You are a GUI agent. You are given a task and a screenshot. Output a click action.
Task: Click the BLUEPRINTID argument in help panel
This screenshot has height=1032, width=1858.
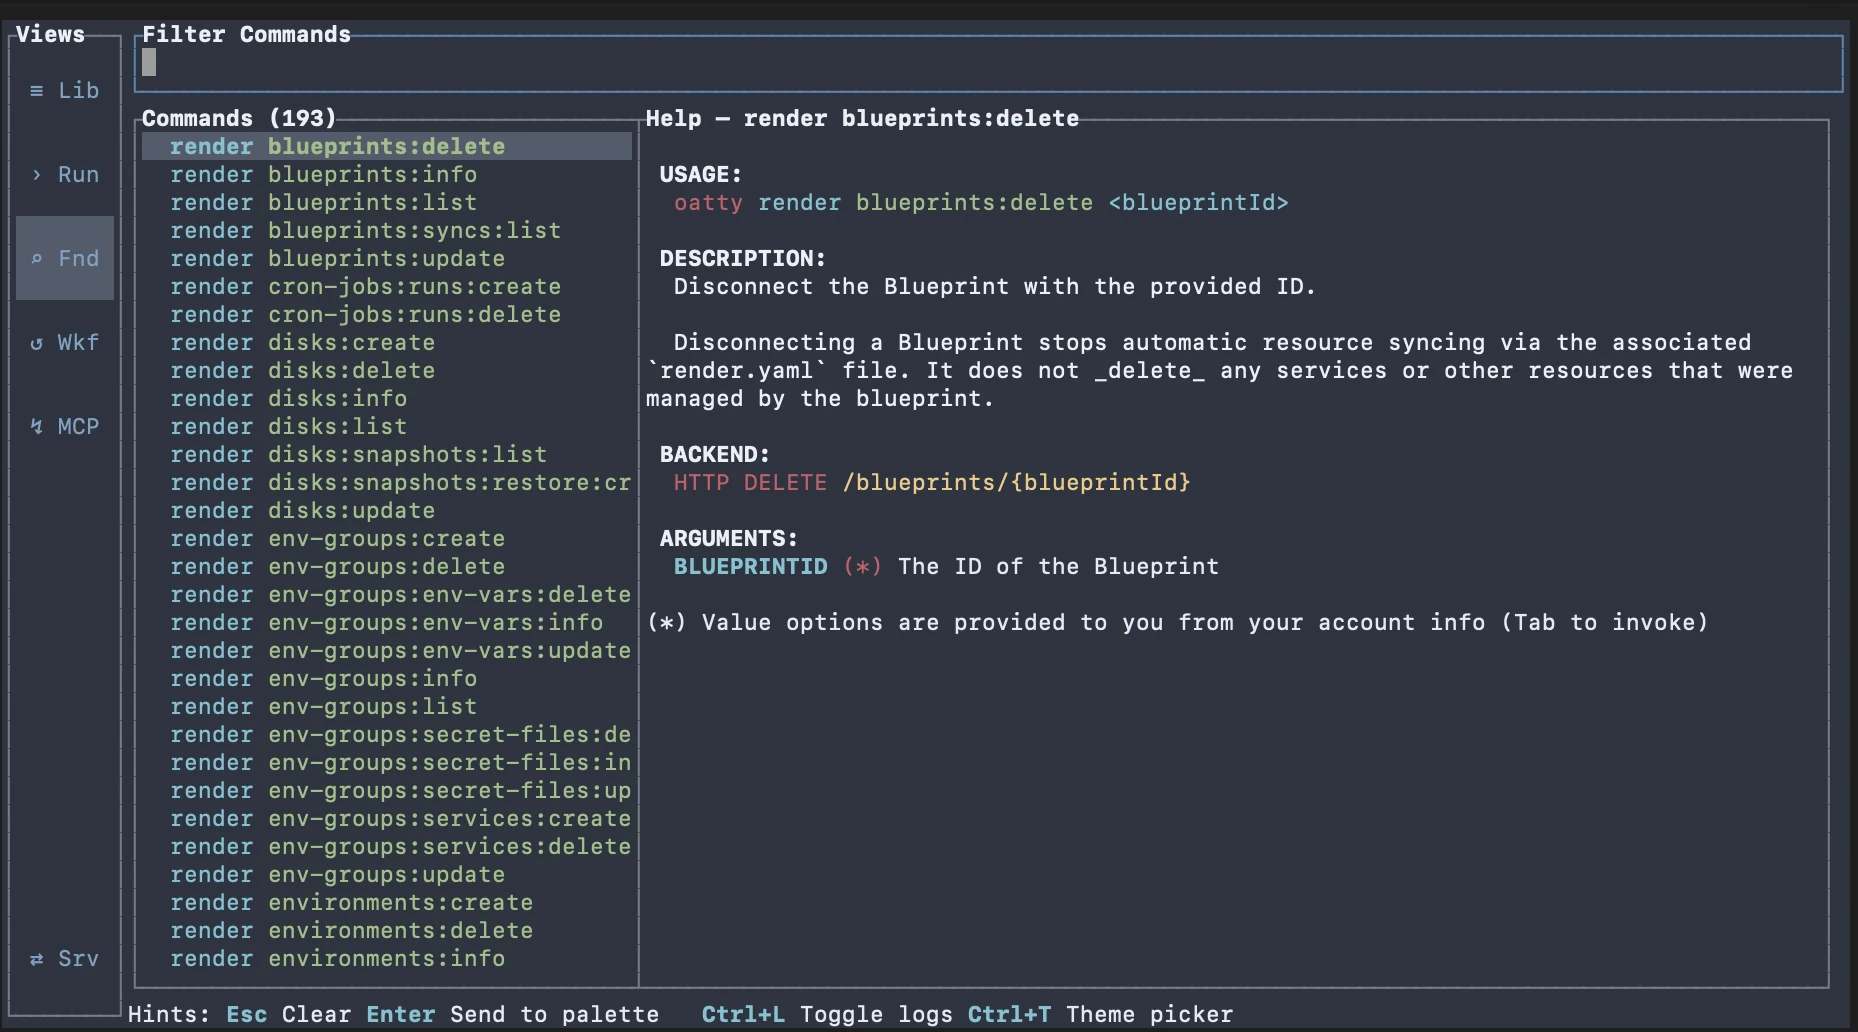pyautogui.click(x=751, y=566)
